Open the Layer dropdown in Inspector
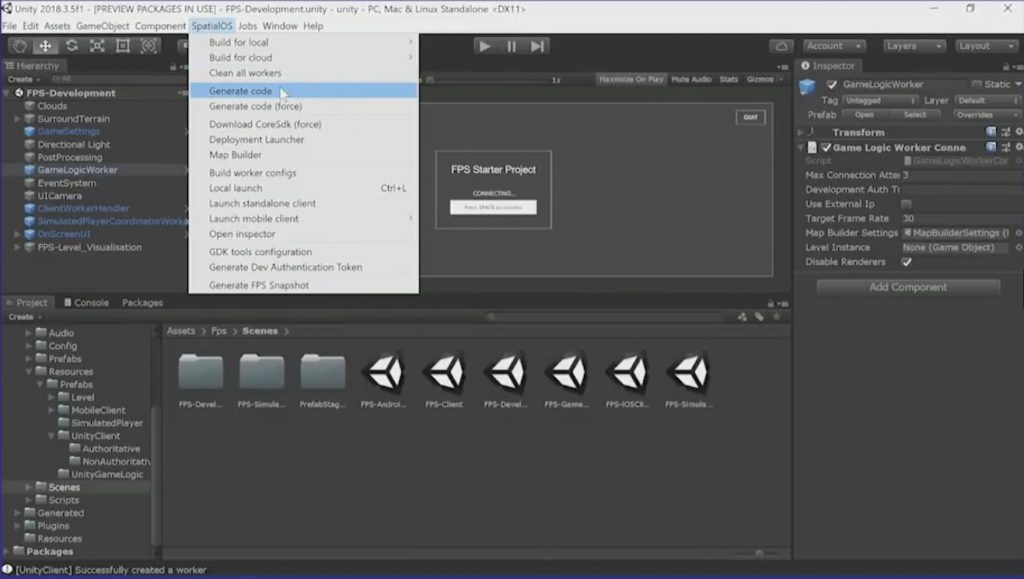 click(987, 101)
